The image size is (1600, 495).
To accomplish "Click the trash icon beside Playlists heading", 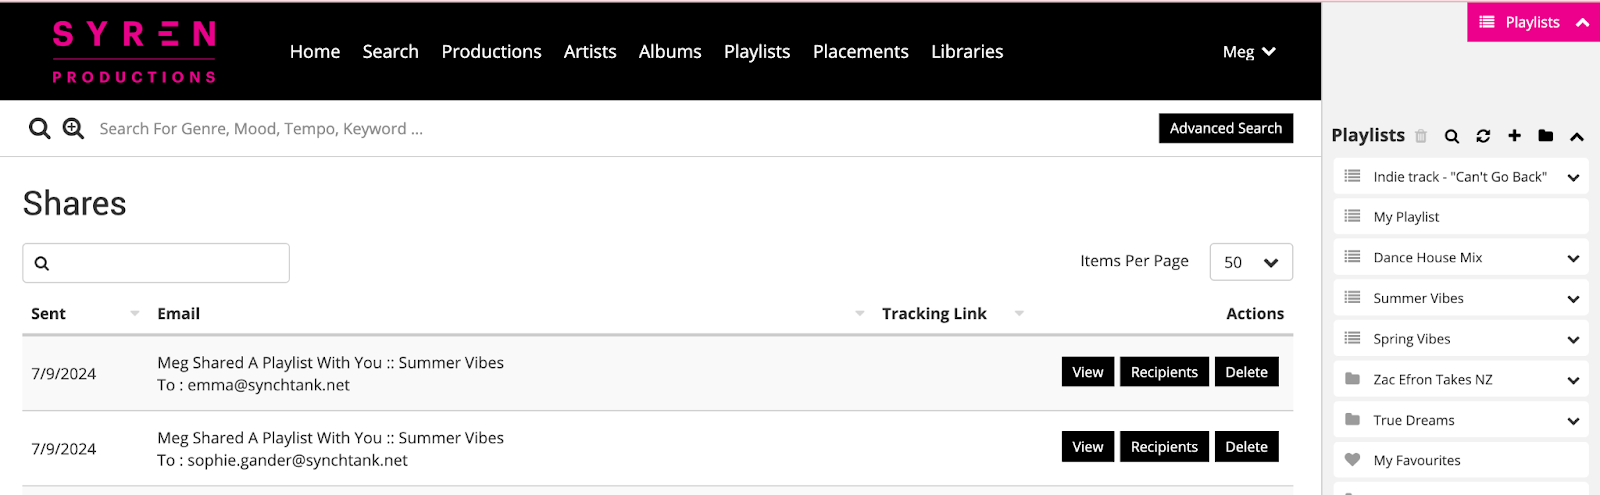I will click(x=1421, y=136).
